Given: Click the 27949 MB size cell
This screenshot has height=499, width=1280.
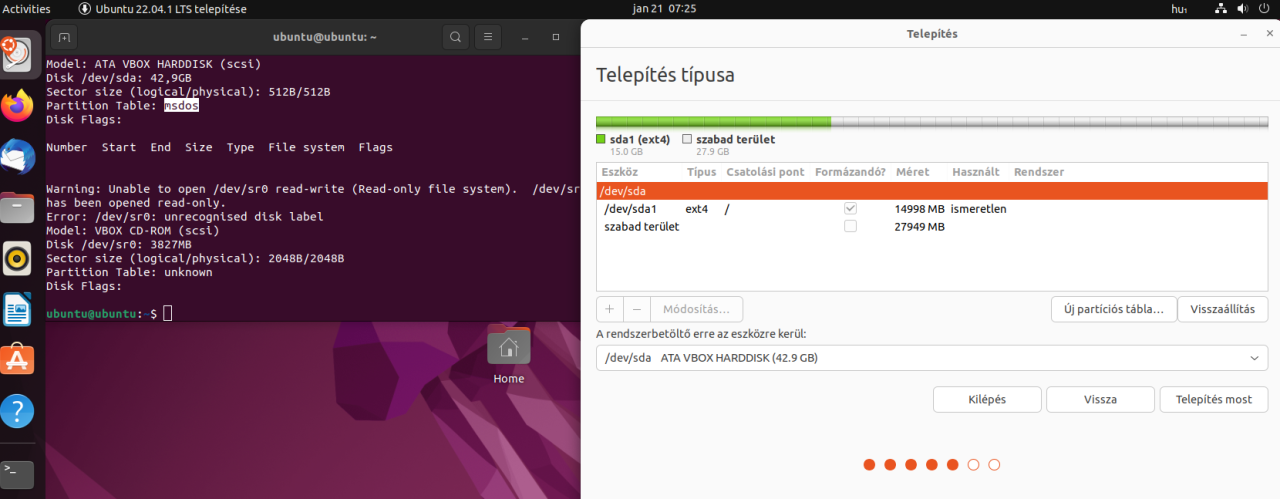Looking at the screenshot, I should (919, 226).
